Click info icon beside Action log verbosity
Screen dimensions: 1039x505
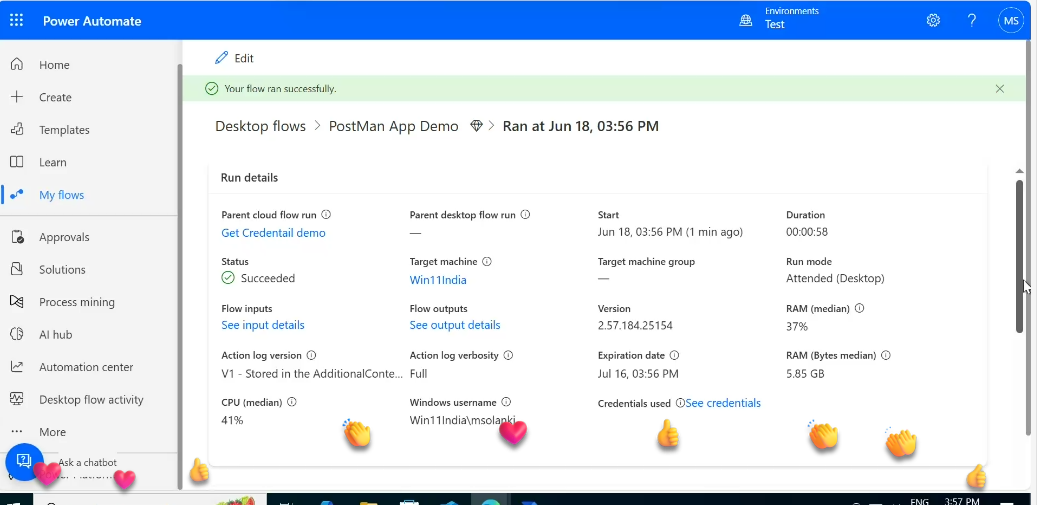(x=508, y=355)
